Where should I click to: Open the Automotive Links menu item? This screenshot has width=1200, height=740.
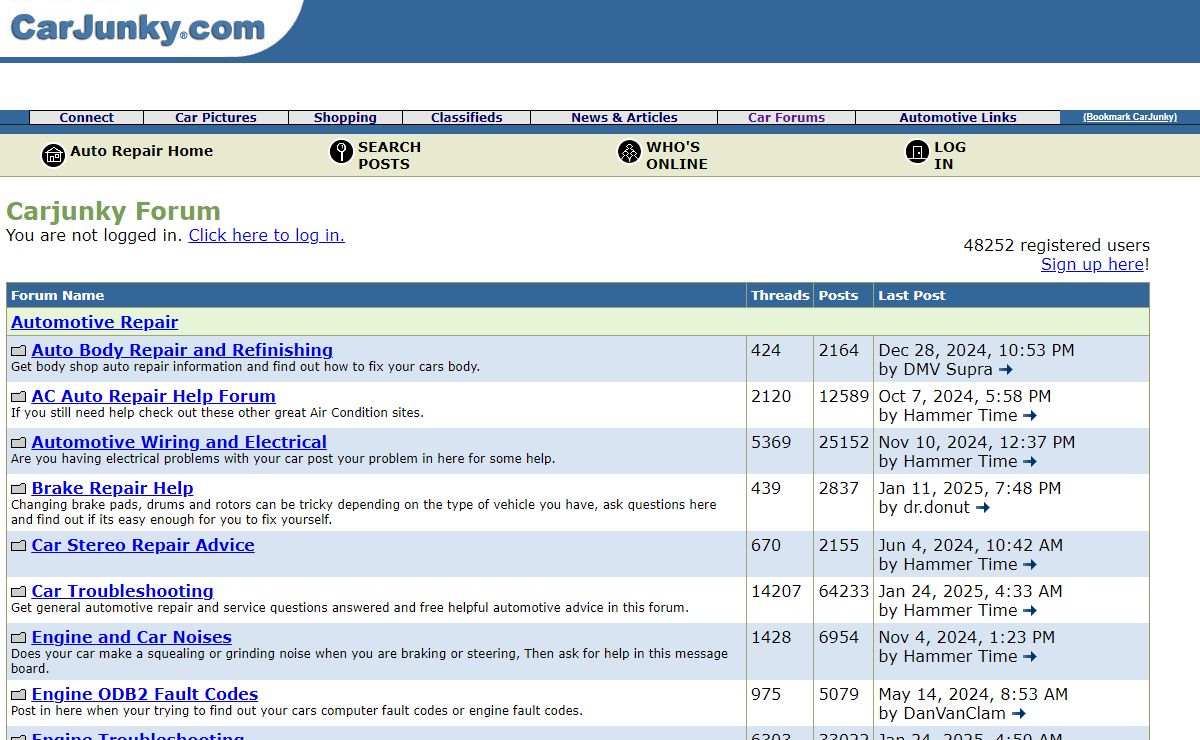point(958,117)
